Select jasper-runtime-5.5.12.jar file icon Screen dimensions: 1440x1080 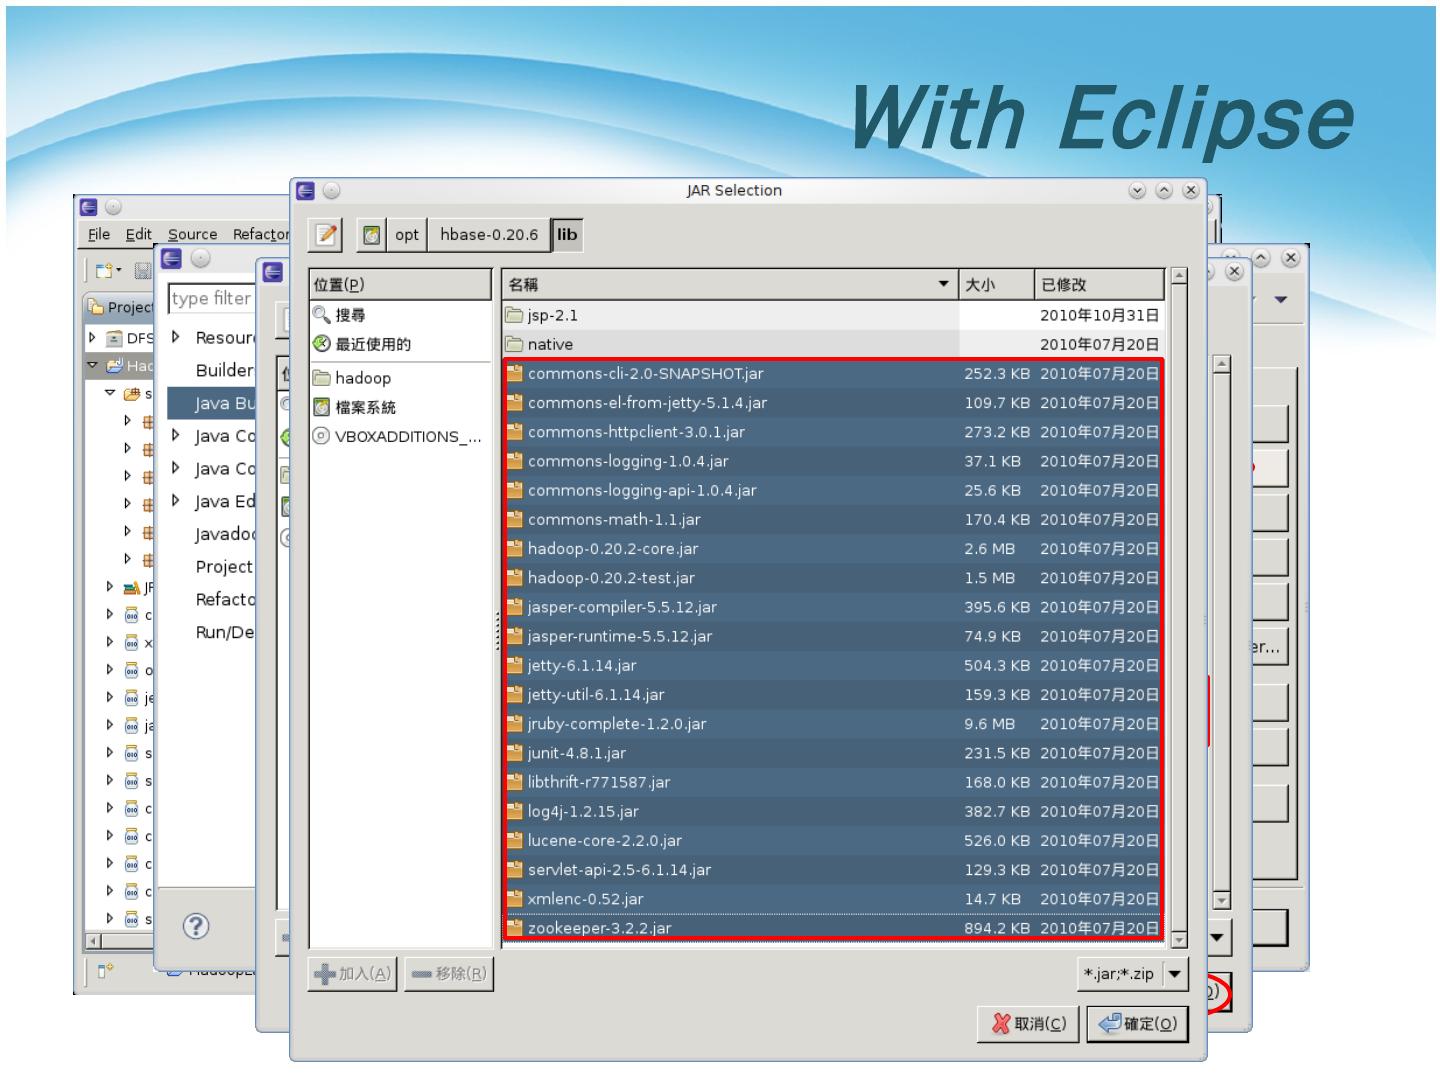[515, 636]
